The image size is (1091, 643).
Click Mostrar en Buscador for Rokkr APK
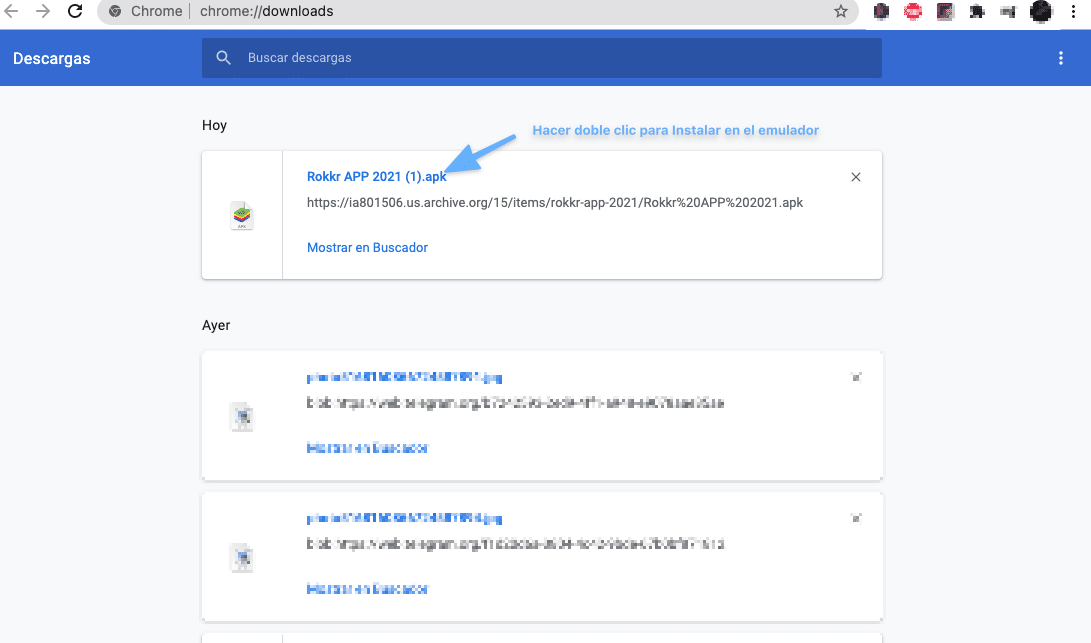click(367, 247)
